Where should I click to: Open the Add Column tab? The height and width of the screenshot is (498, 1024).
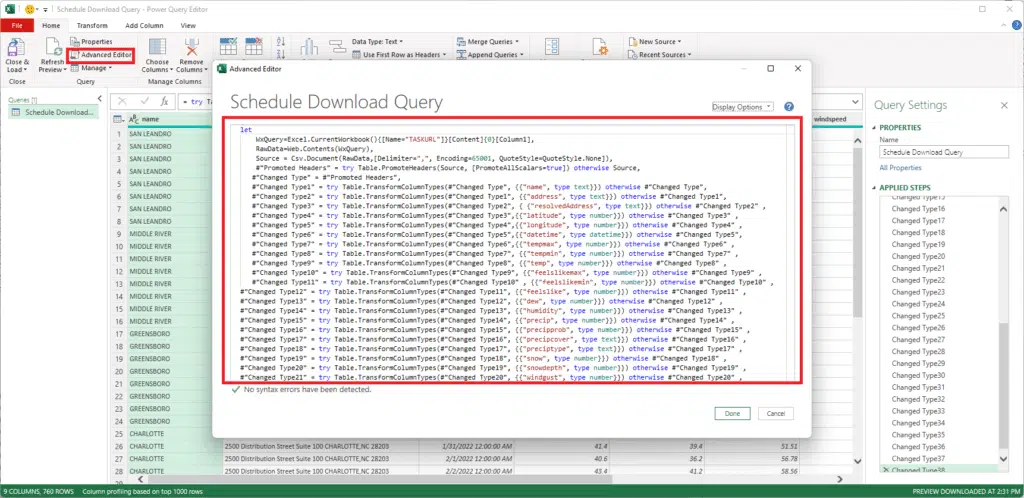point(146,24)
